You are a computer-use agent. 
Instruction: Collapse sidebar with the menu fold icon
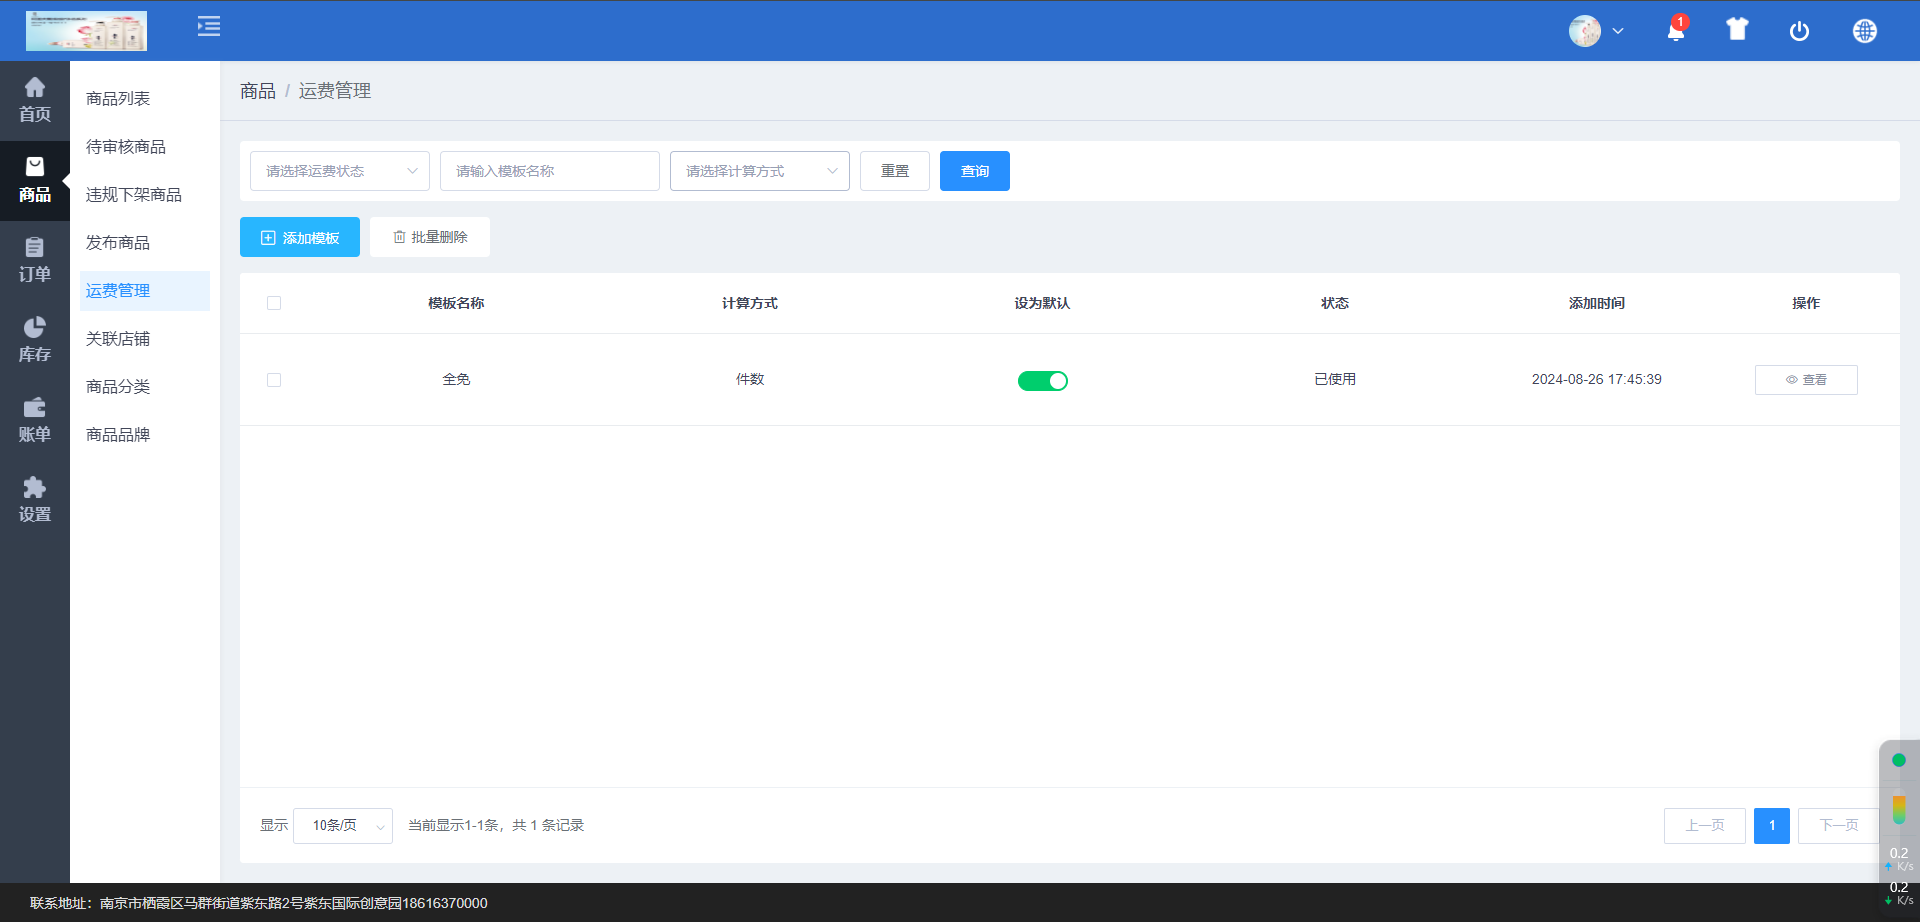coord(209,27)
